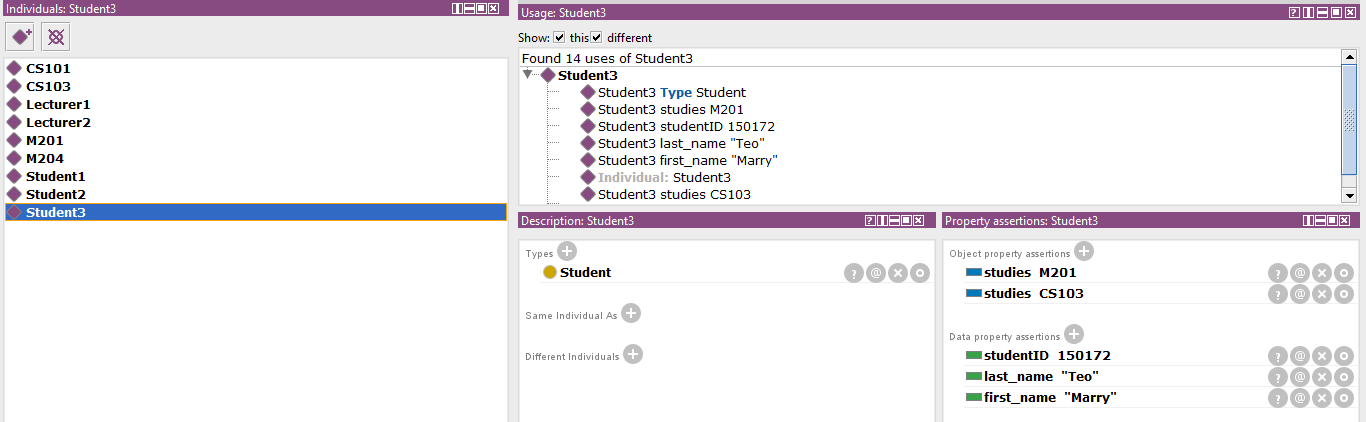Viewport: 1366px width, 422px height.
Task: Open annotations for the last_name Teo assertion
Action: [1300, 377]
